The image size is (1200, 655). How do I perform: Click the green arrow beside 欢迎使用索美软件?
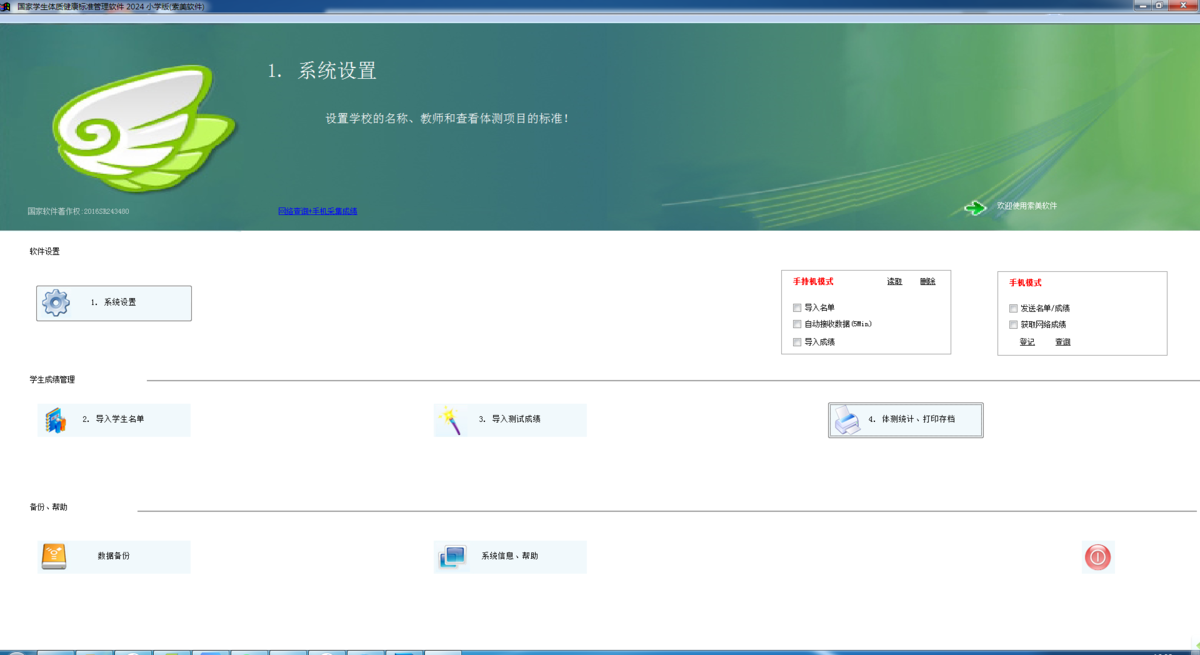[x=975, y=207]
